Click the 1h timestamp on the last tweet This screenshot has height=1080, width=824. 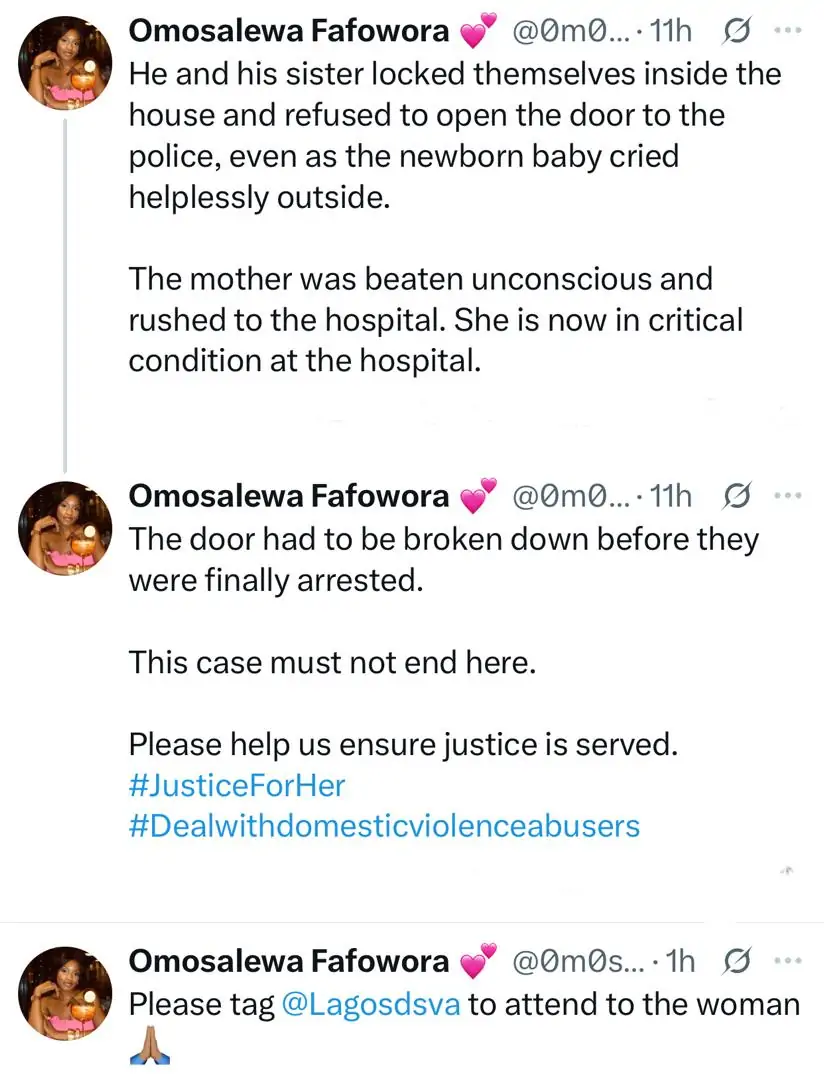[x=680, y=961]
